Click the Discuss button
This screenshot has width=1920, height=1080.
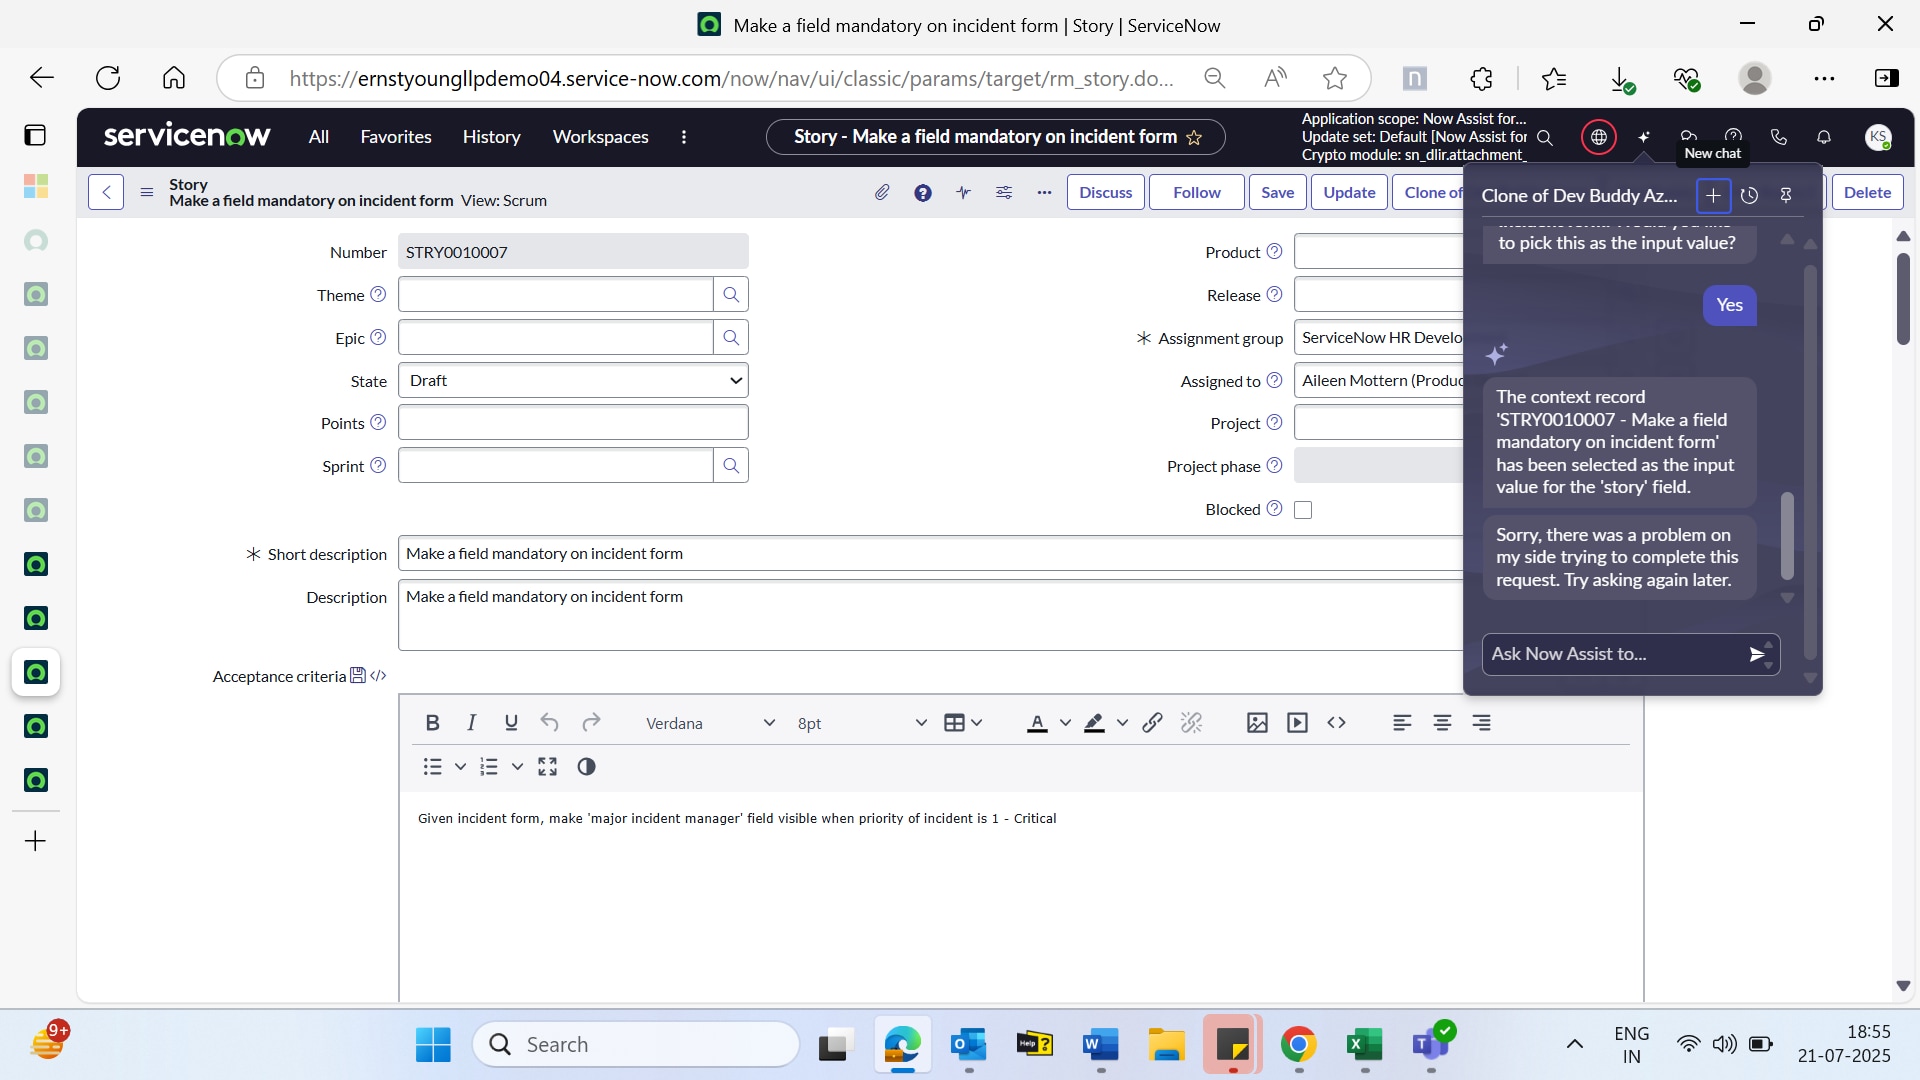(1106, 192)
